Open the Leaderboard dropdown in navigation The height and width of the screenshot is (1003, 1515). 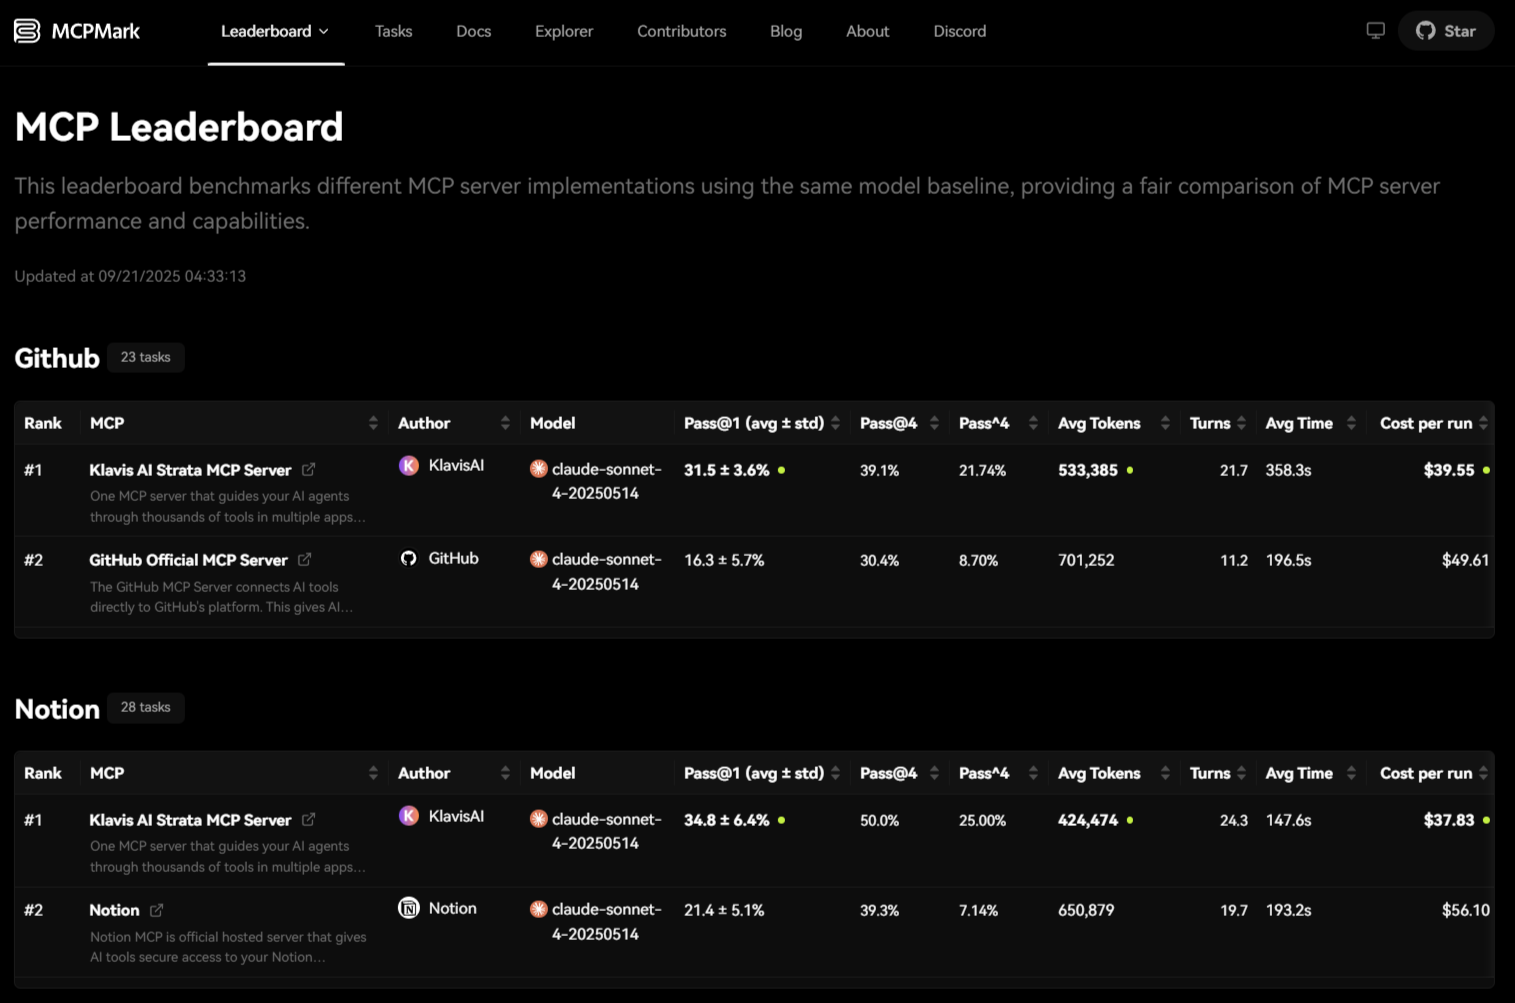pos(275,30)
